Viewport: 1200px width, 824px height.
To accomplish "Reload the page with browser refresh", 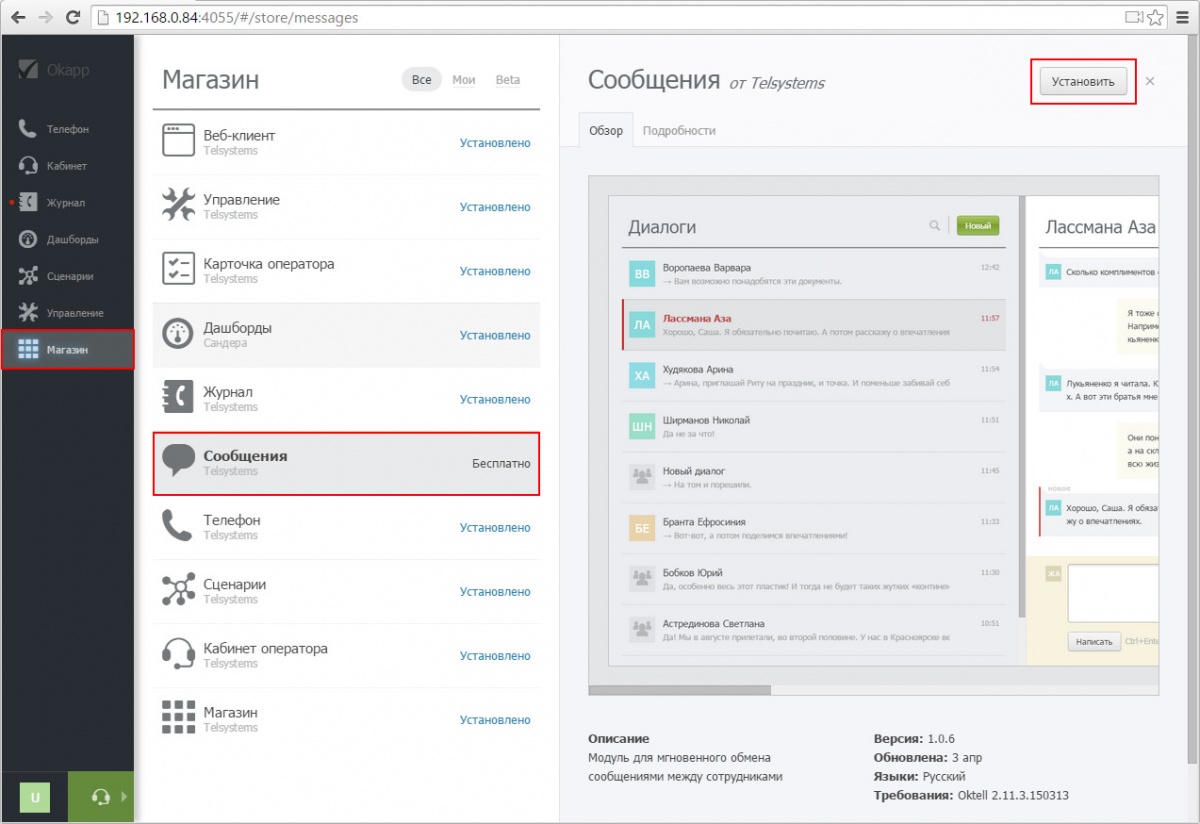I will tap(72, 17).
